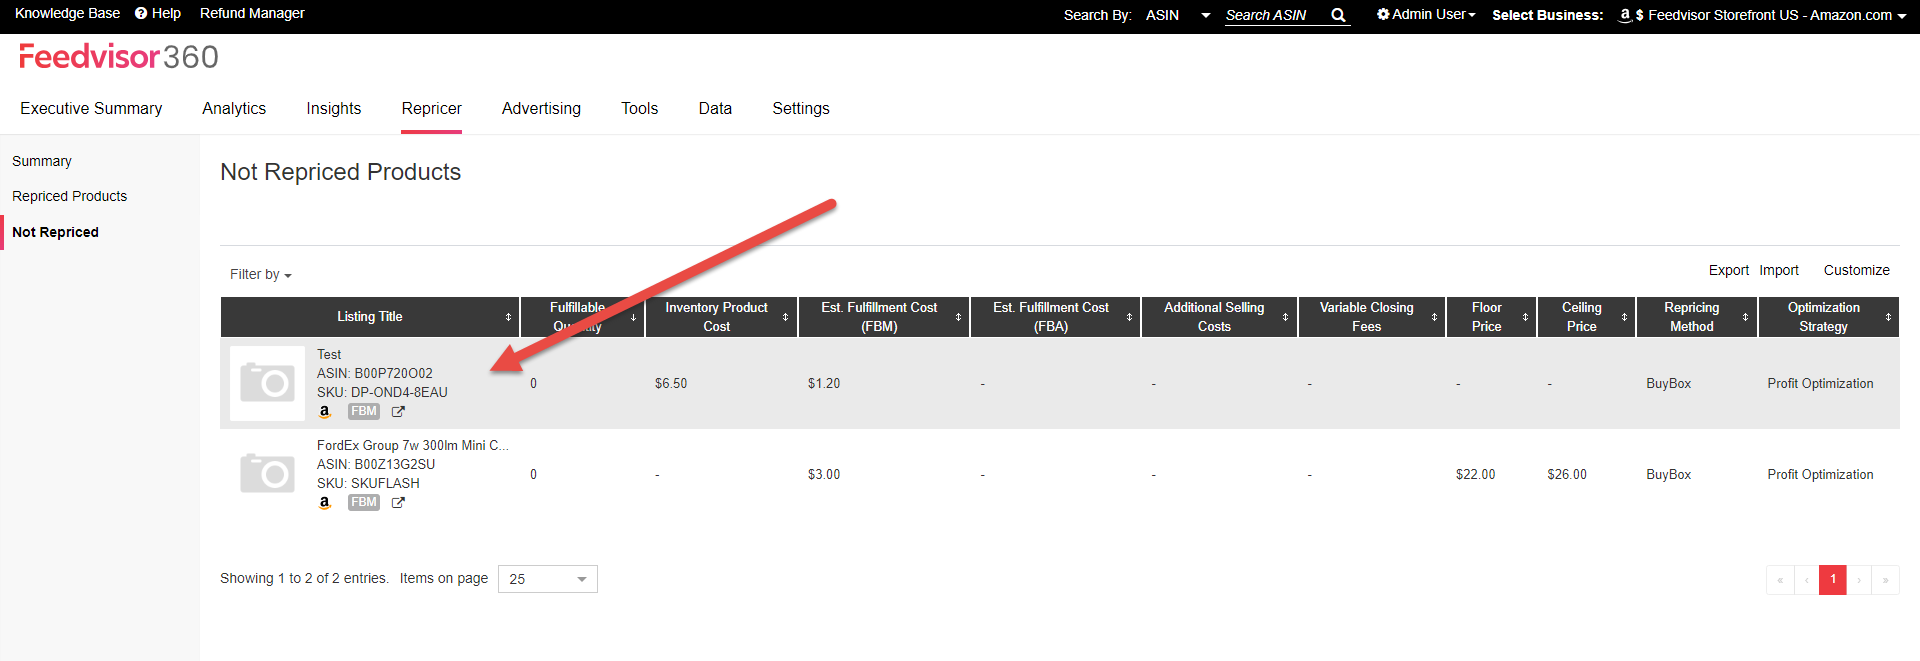This screenshot has width=1920, height=661.
Task: Sort by Listing Title using its sort arrows
Action: (x=508, y=317)
